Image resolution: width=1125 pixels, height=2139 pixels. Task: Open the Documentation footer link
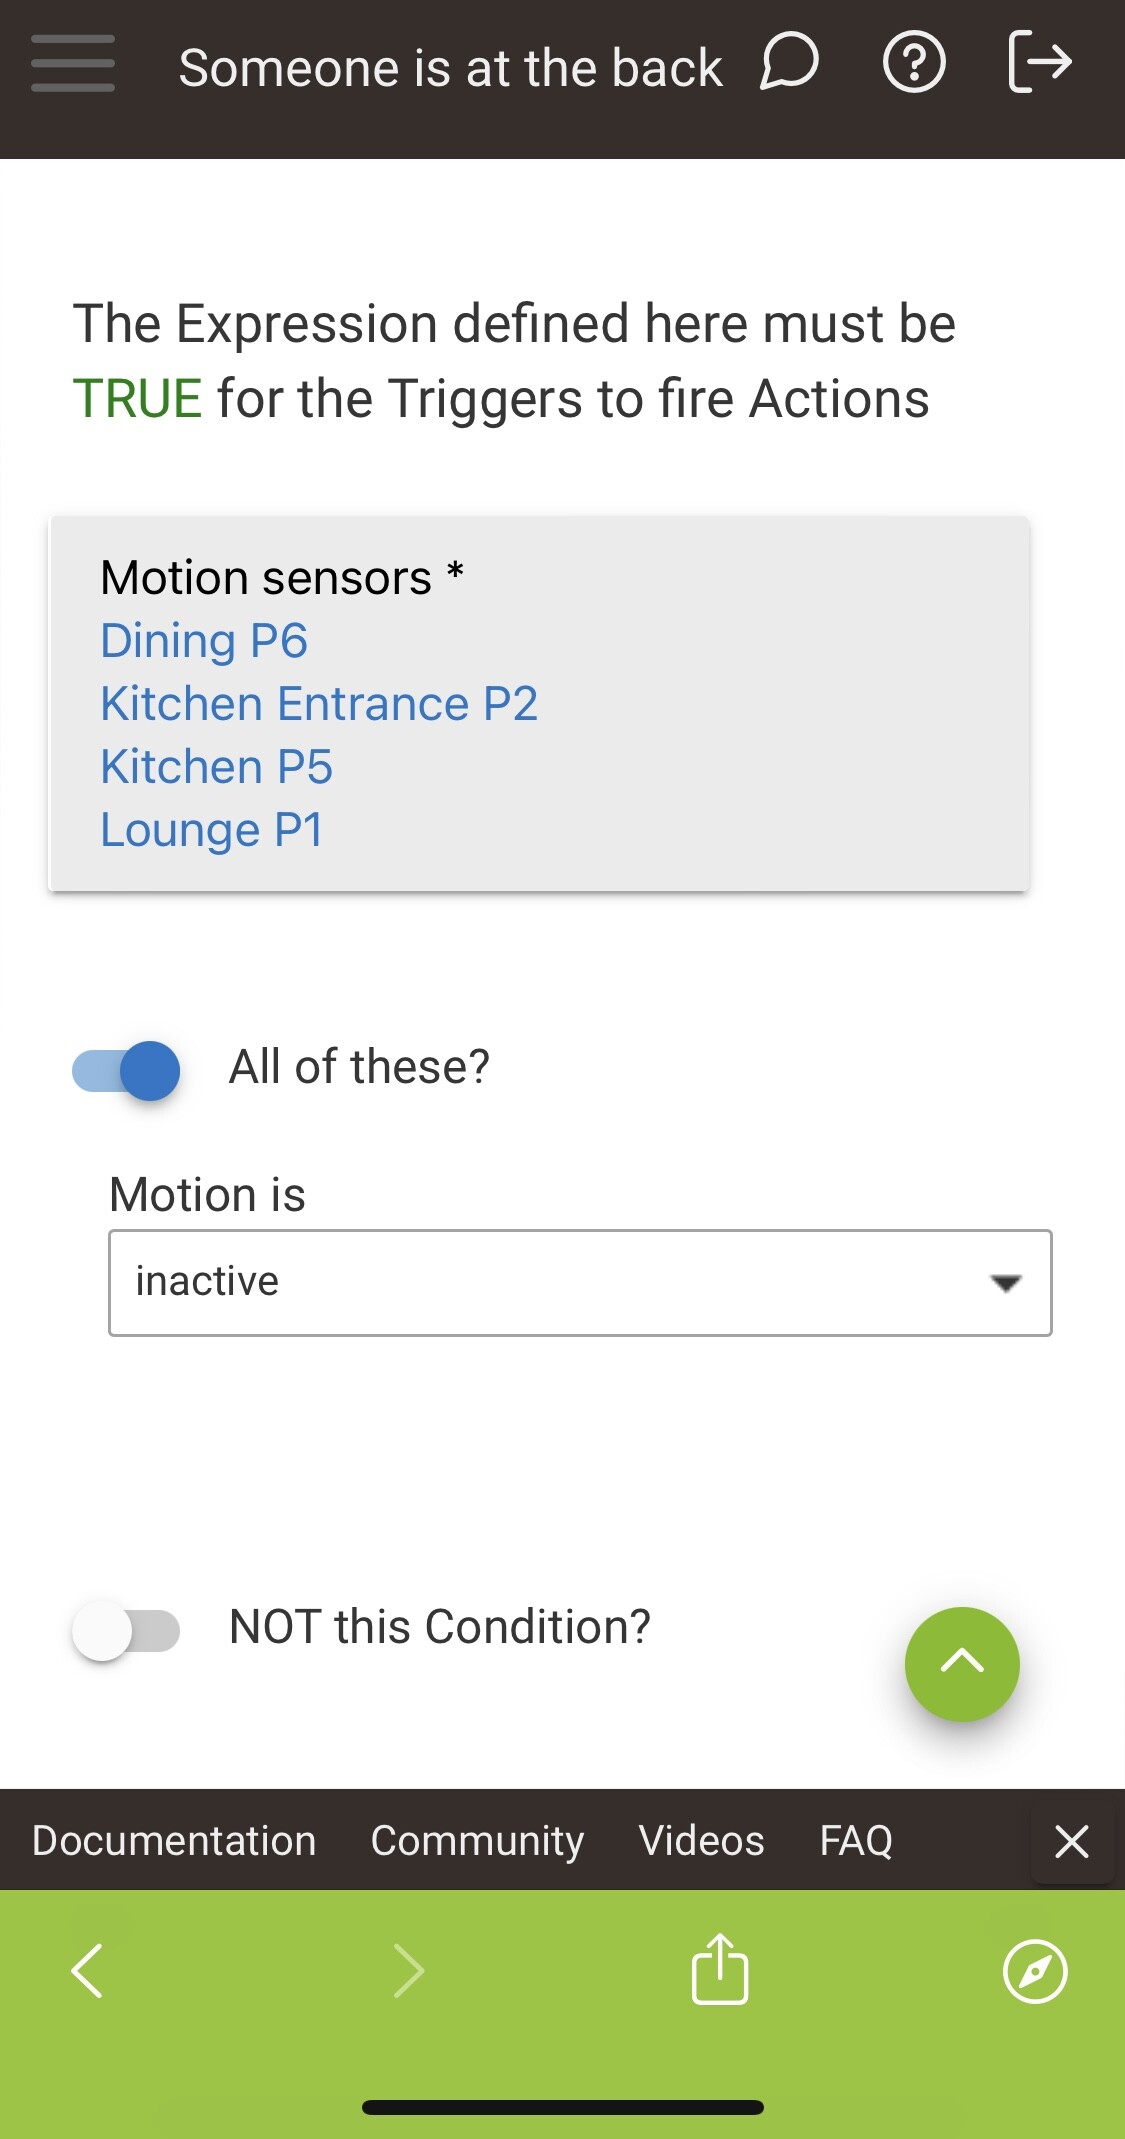point(174,1840)
